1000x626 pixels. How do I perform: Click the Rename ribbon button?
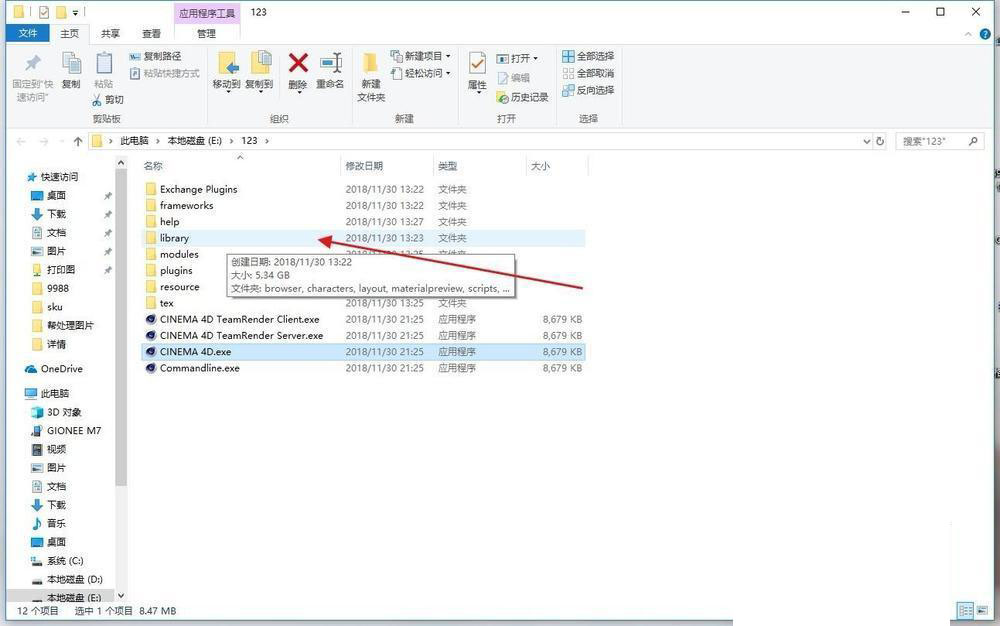coord(330,71)
